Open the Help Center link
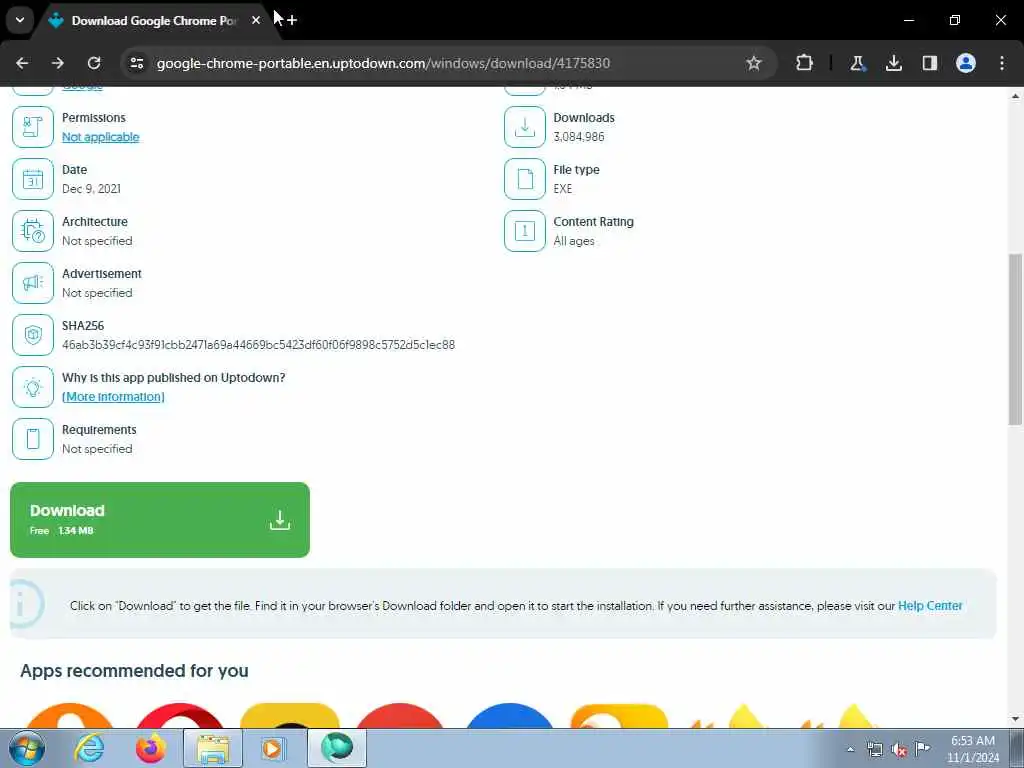Viewport: 1024px width, 768px height. 930,606
